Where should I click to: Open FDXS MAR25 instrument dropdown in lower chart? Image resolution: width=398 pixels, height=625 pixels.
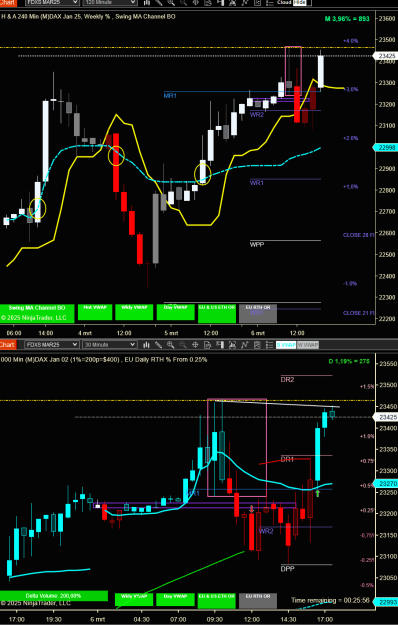(52, 345)
